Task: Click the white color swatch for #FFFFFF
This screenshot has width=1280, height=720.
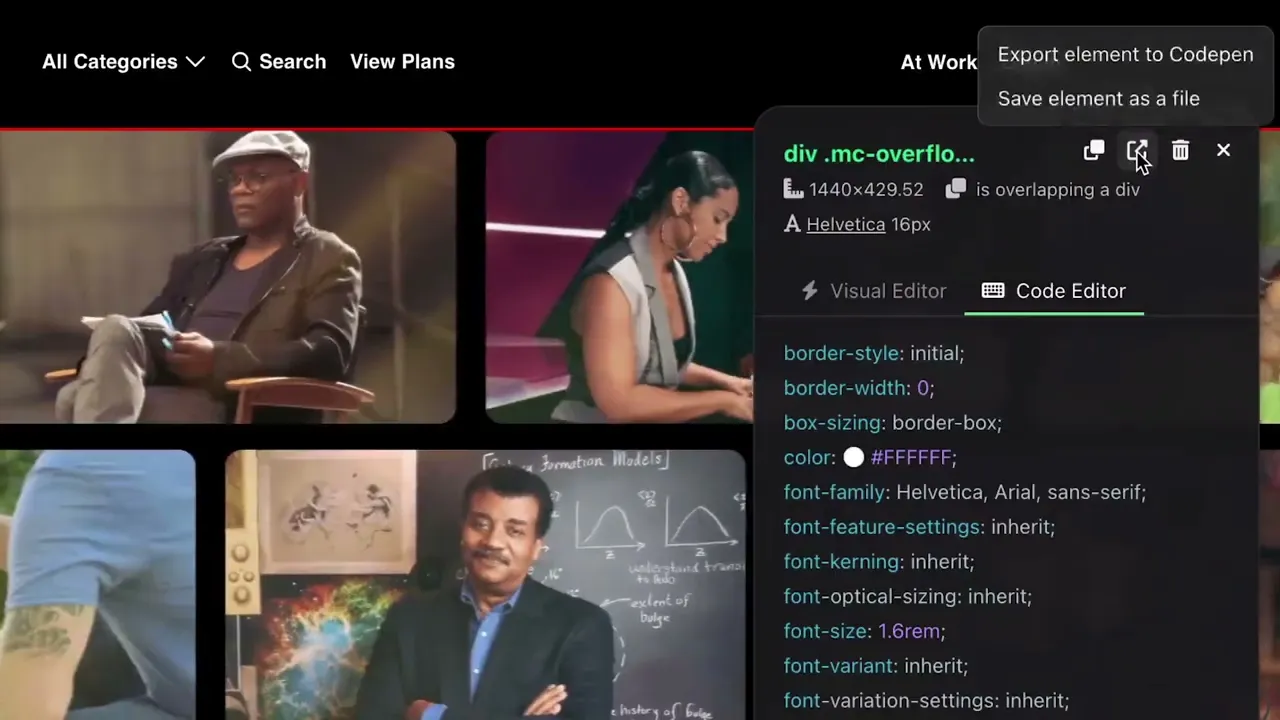Action: (x=853, y=457)
